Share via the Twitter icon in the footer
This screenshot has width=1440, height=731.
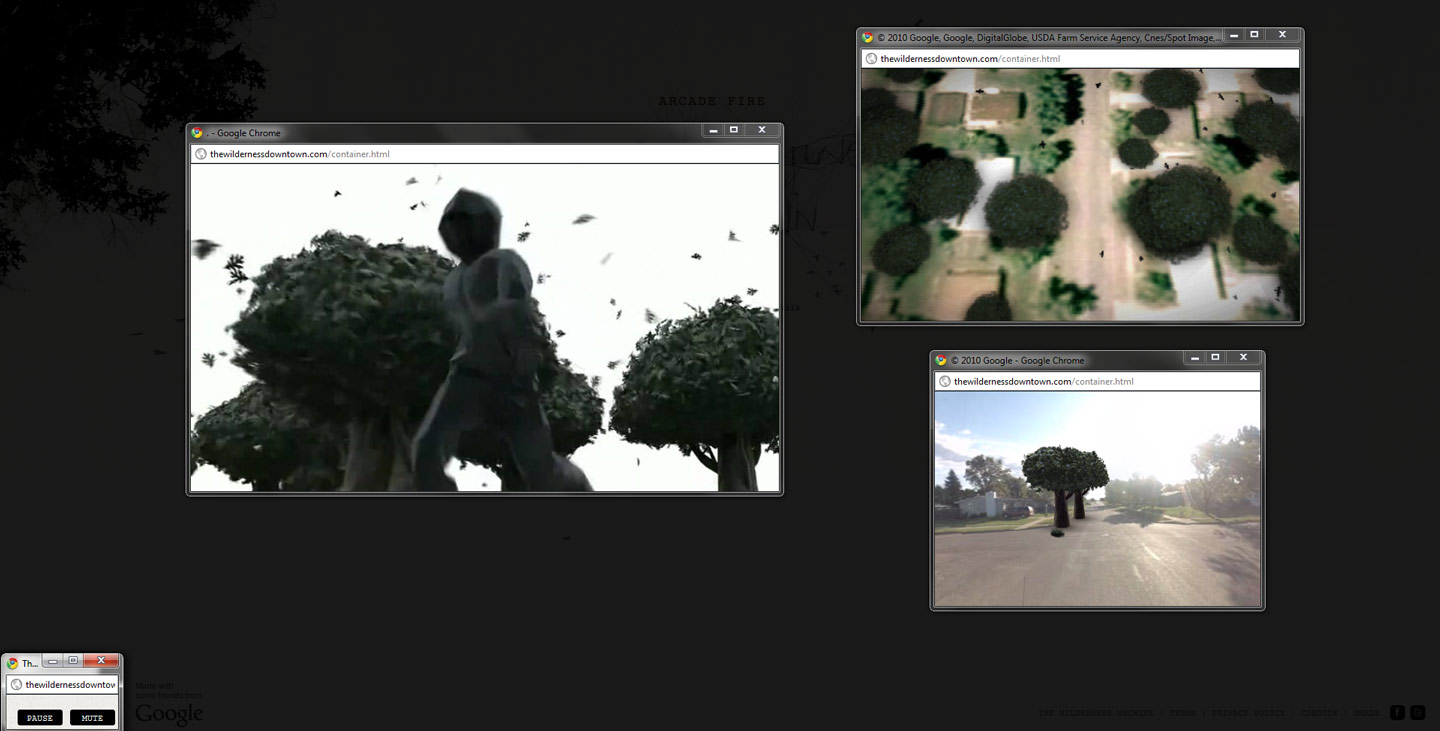pos(1417,713)
